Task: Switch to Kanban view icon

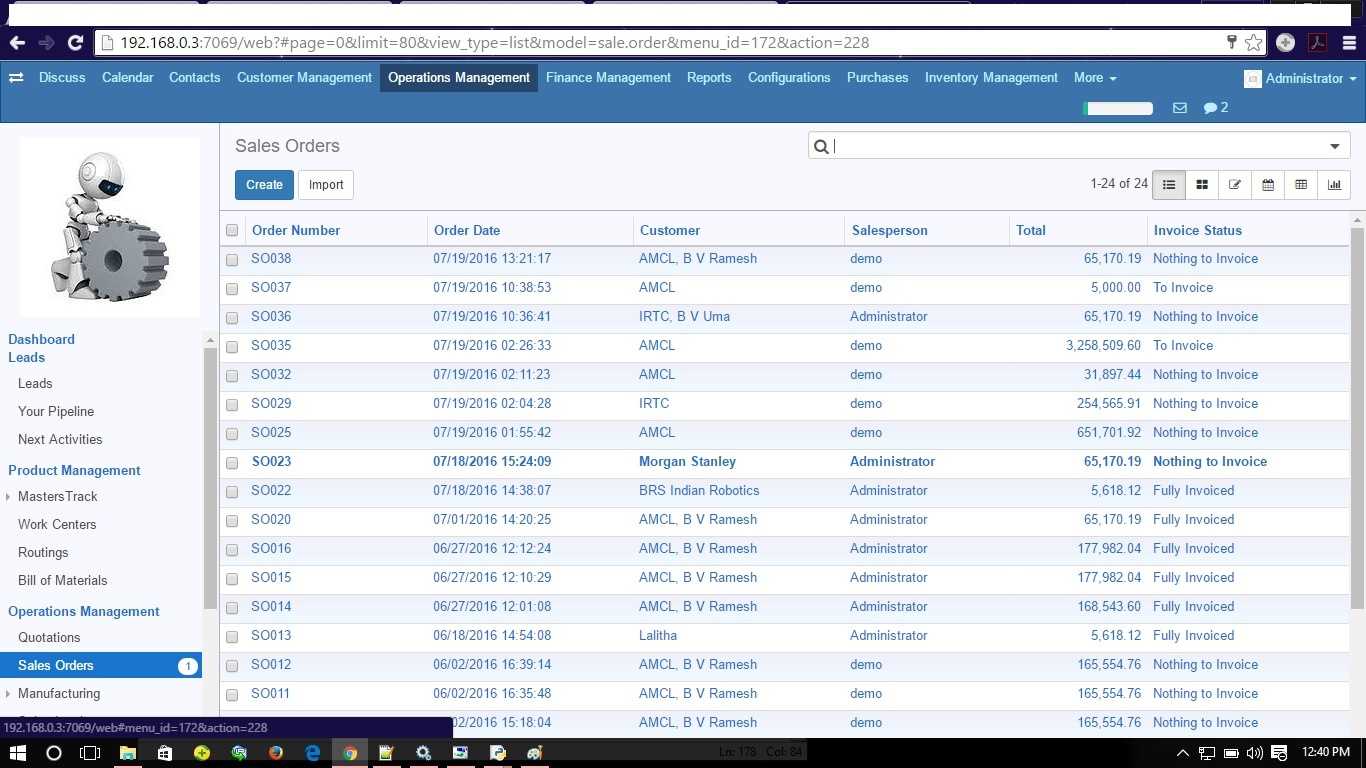Action: [1202, 185]
